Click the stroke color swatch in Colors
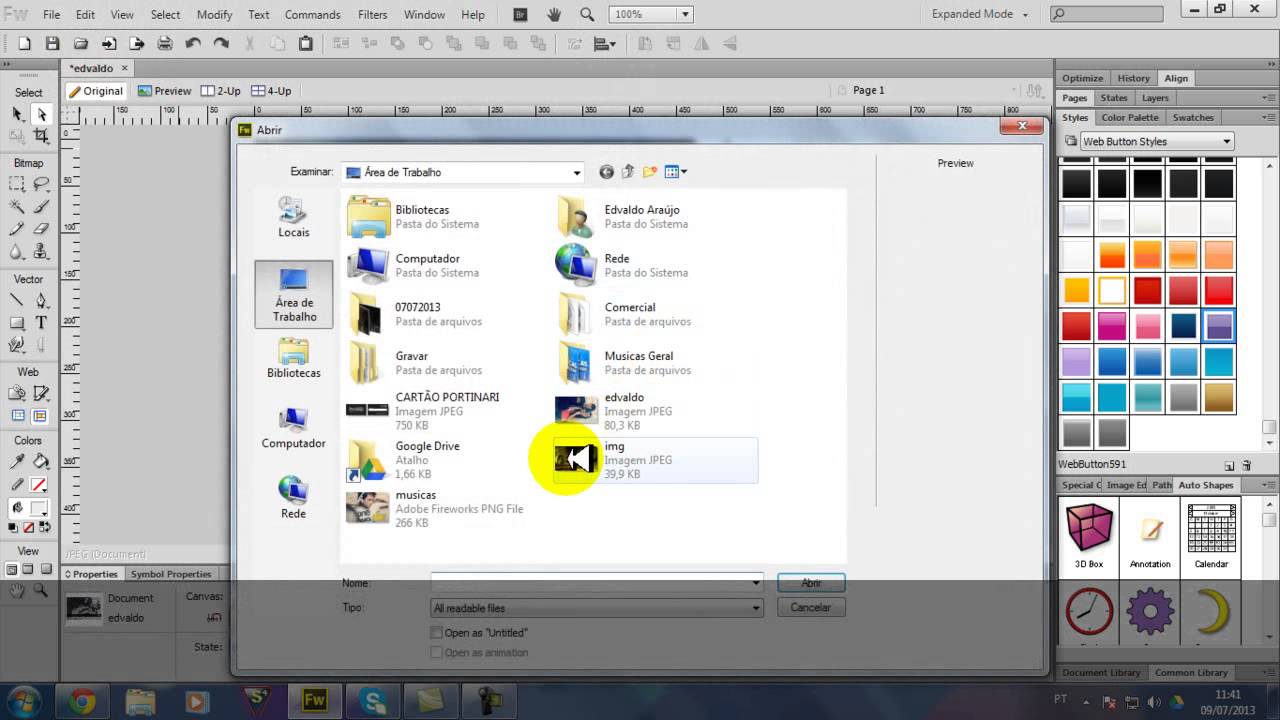This screenshot has height=720, width=1280. point(39,484)
